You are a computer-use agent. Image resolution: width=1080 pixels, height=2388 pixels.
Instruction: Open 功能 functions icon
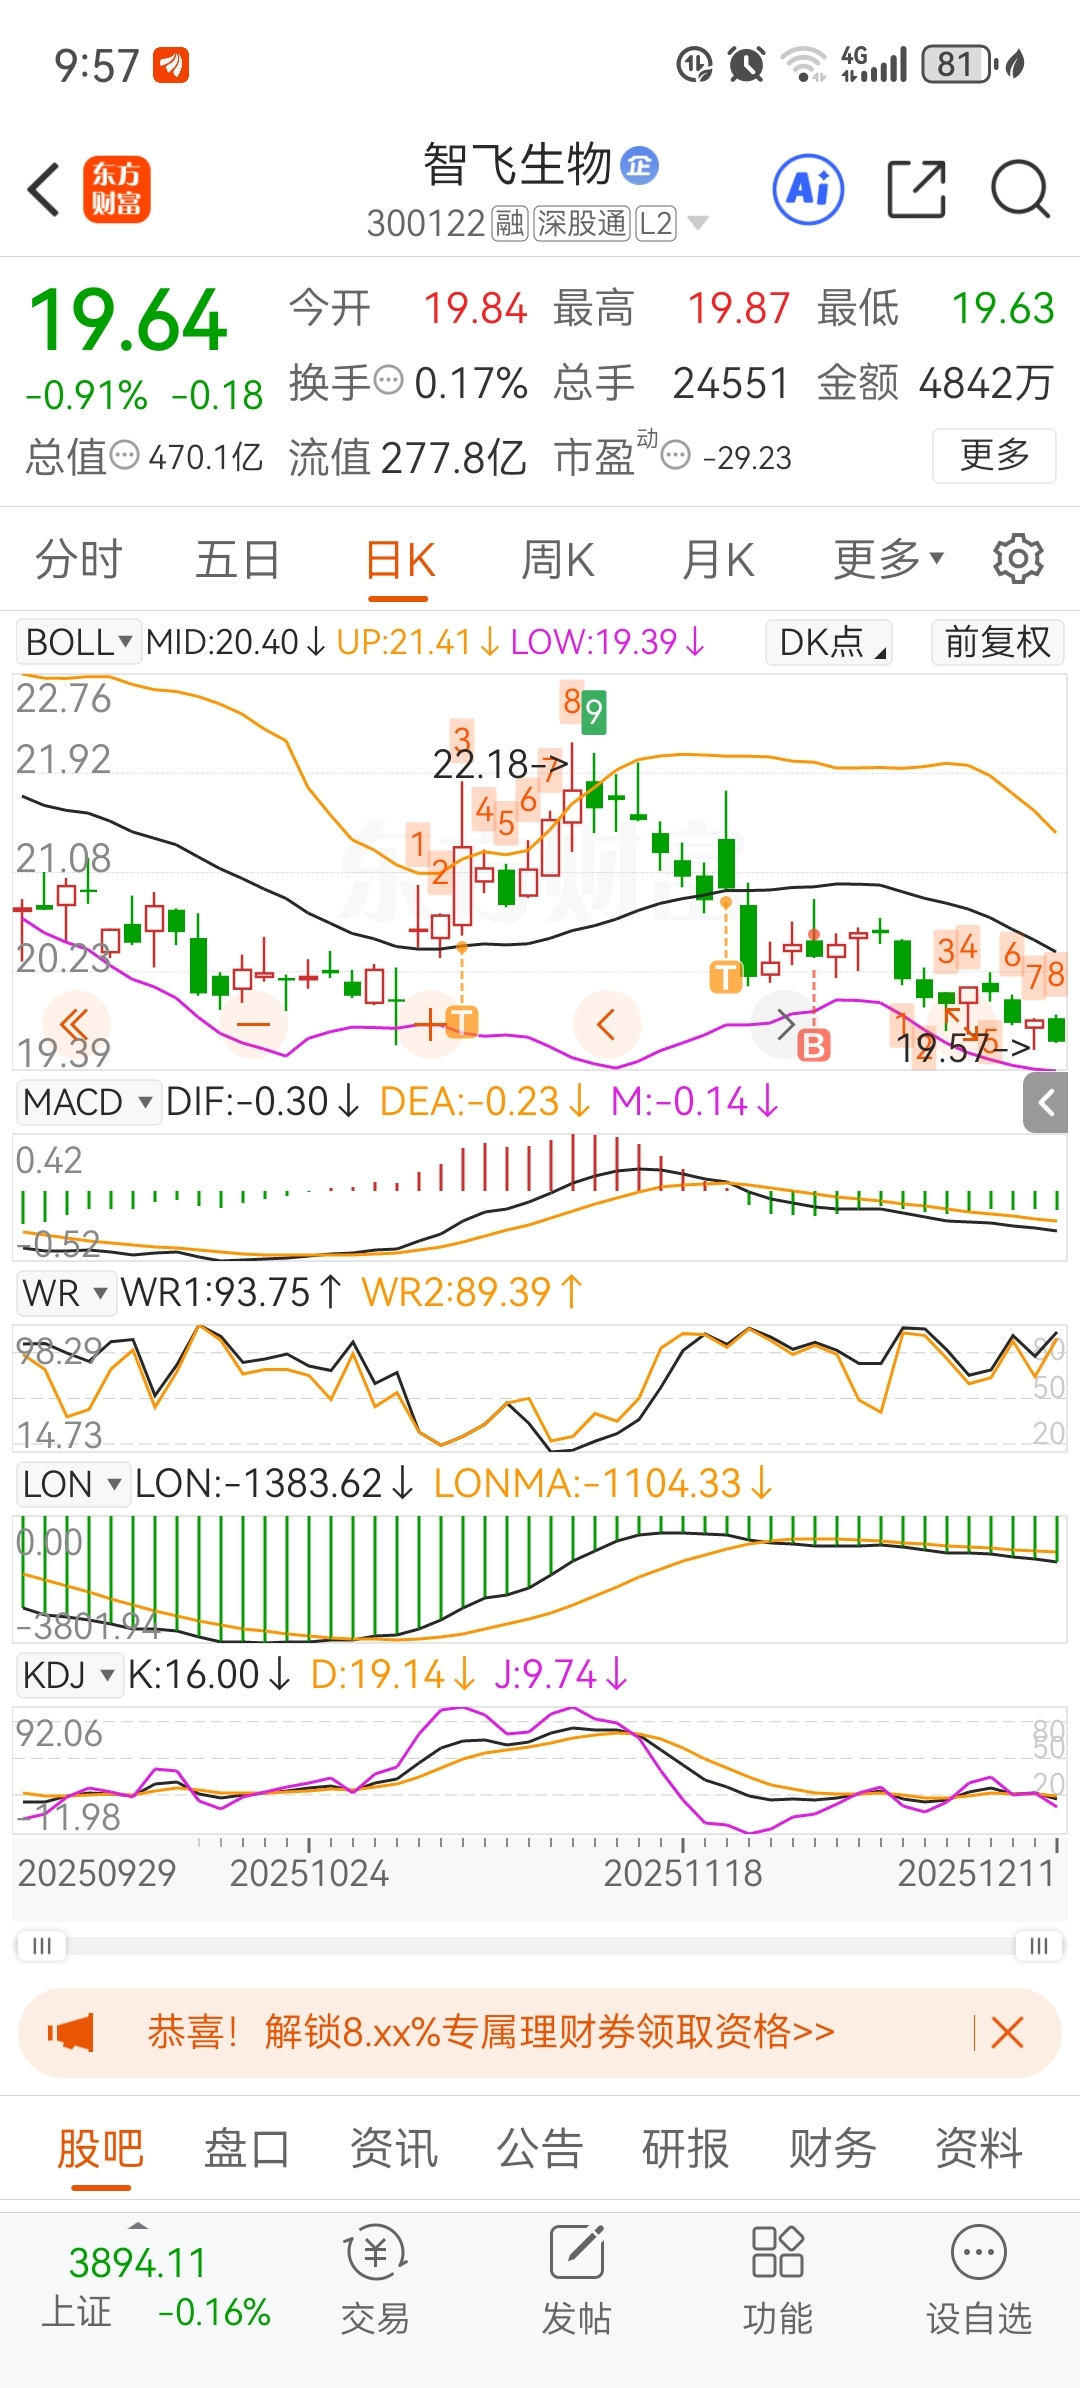coord(778,2279)
